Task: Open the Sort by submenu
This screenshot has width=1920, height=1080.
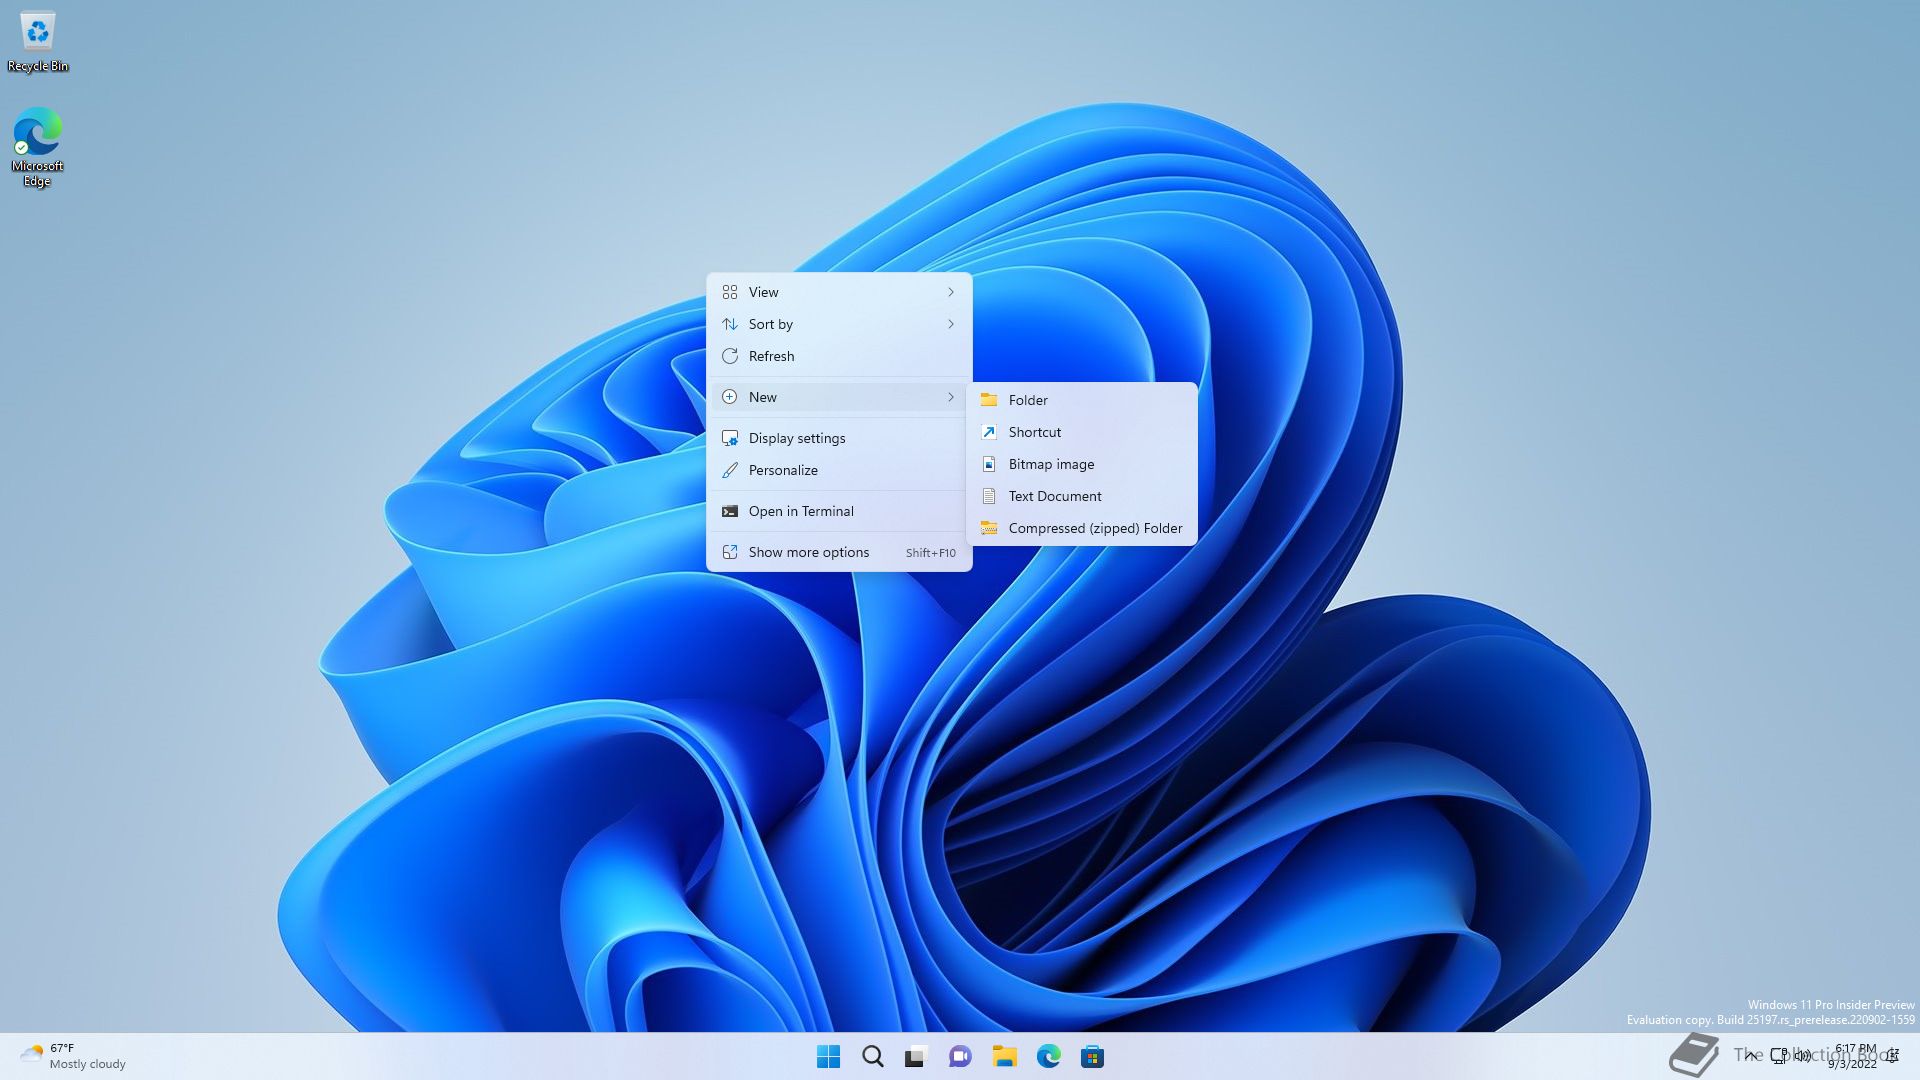Action: tap(839, 324)
